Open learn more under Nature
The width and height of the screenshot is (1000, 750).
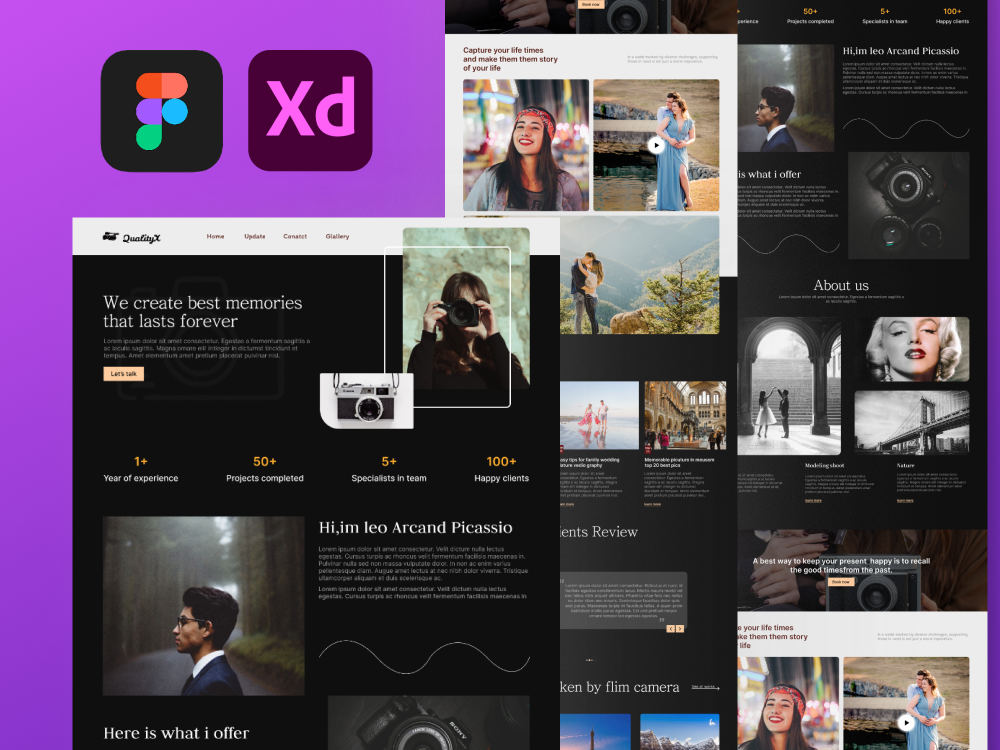pyautogui.click(x=905, y=500)
